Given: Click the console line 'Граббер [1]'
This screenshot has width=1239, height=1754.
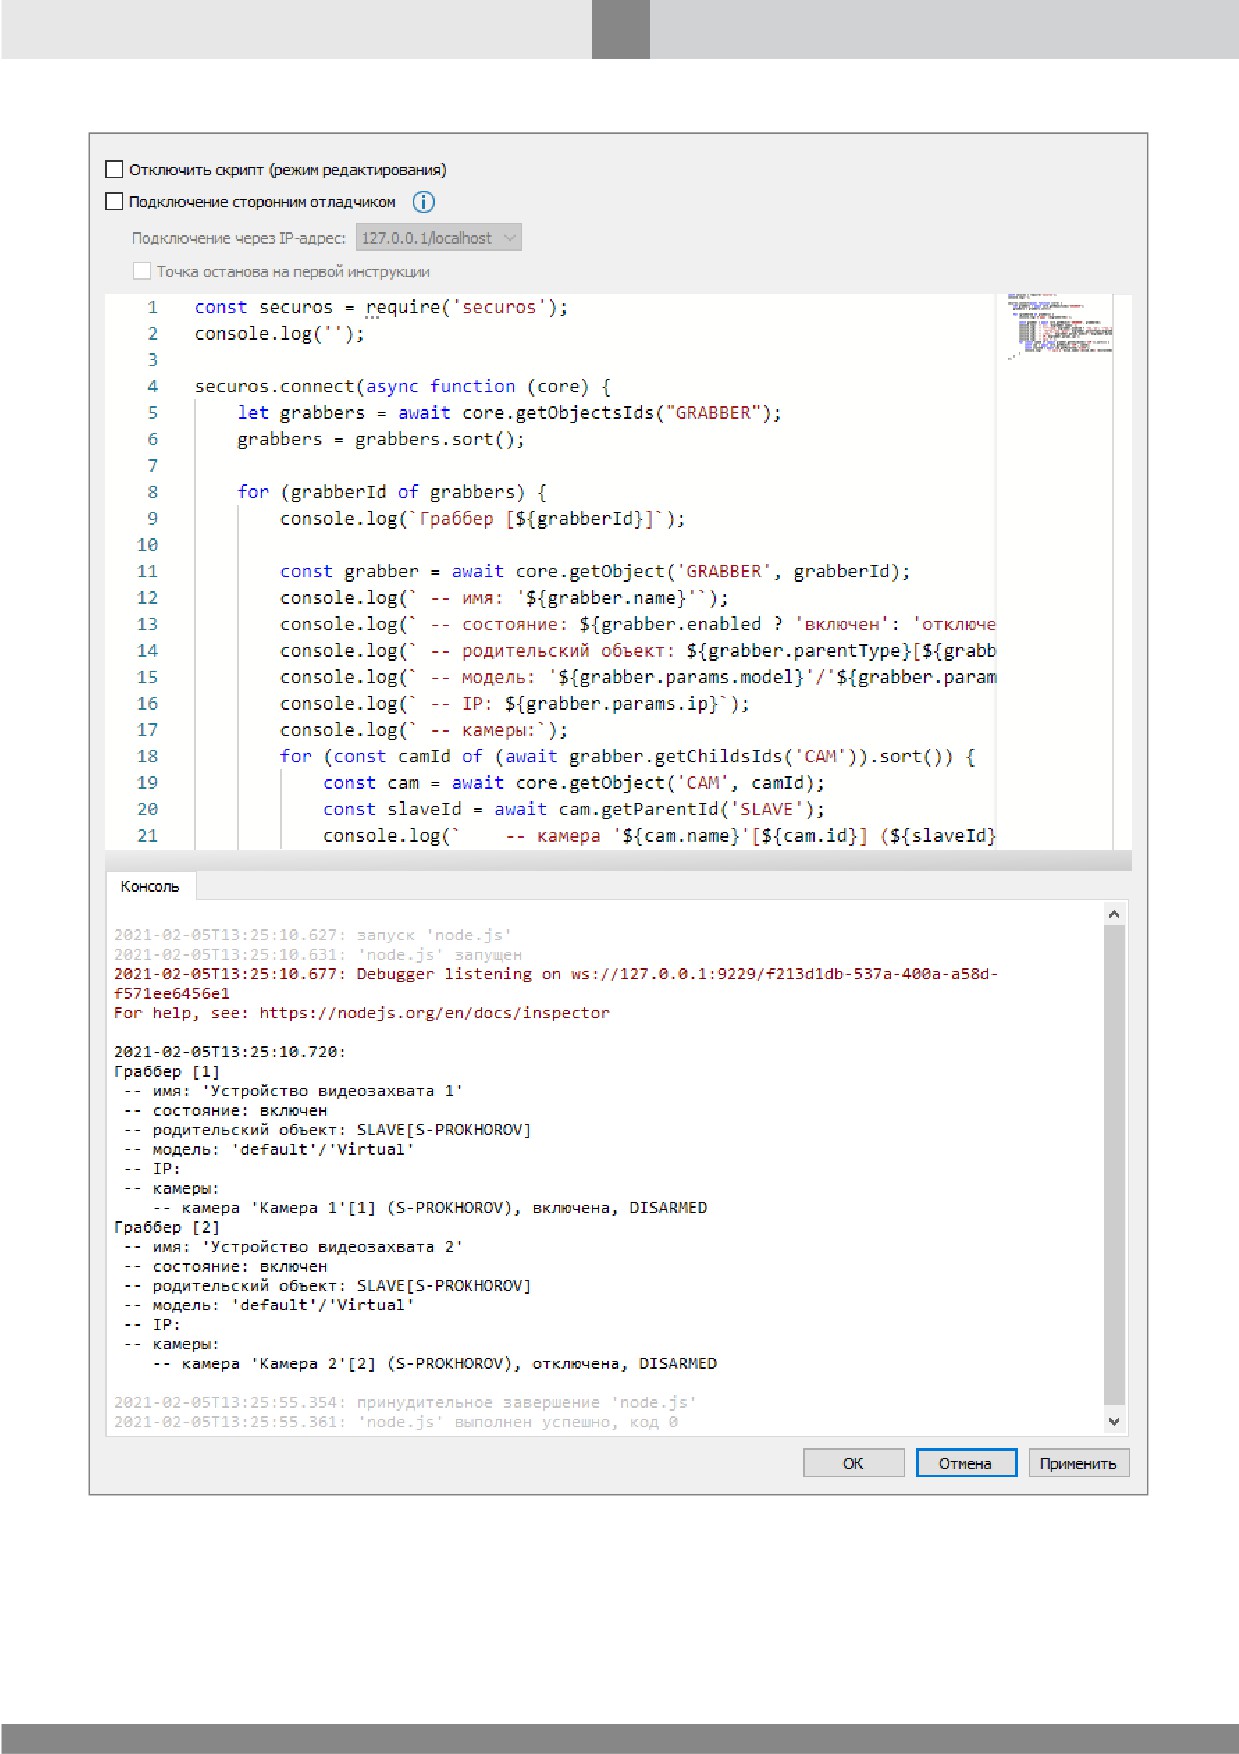Looking at the screenshot, I should [167, 1071].
